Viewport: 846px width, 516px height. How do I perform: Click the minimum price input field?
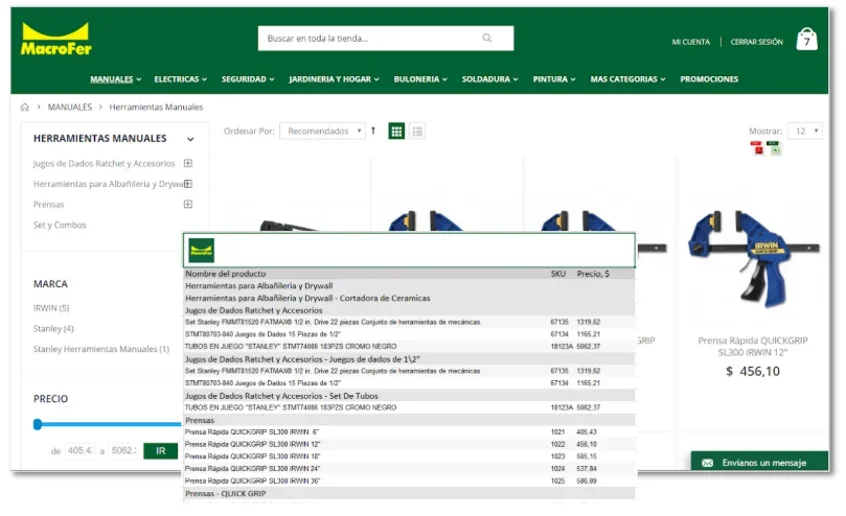(80, 451)
